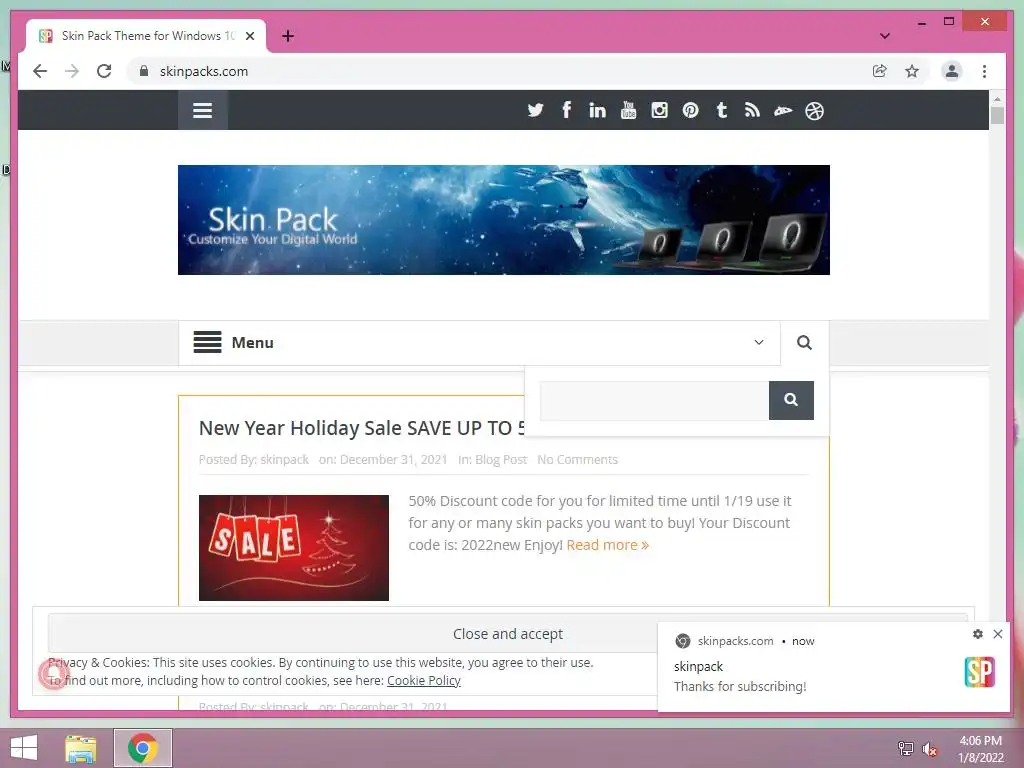The width and height of the screenshot is (1024, 768).
Task: Go back with browser back arrow
Action: 40,71
